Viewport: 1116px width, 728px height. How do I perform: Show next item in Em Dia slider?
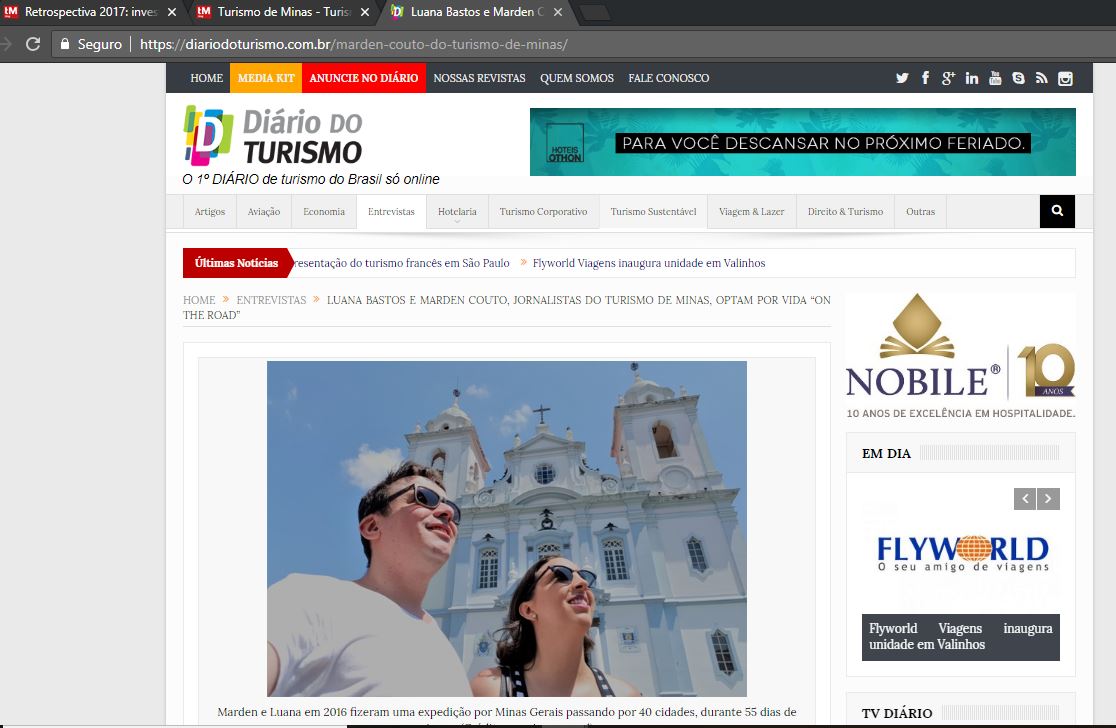pyautogui.click(x=1048, y=499)
